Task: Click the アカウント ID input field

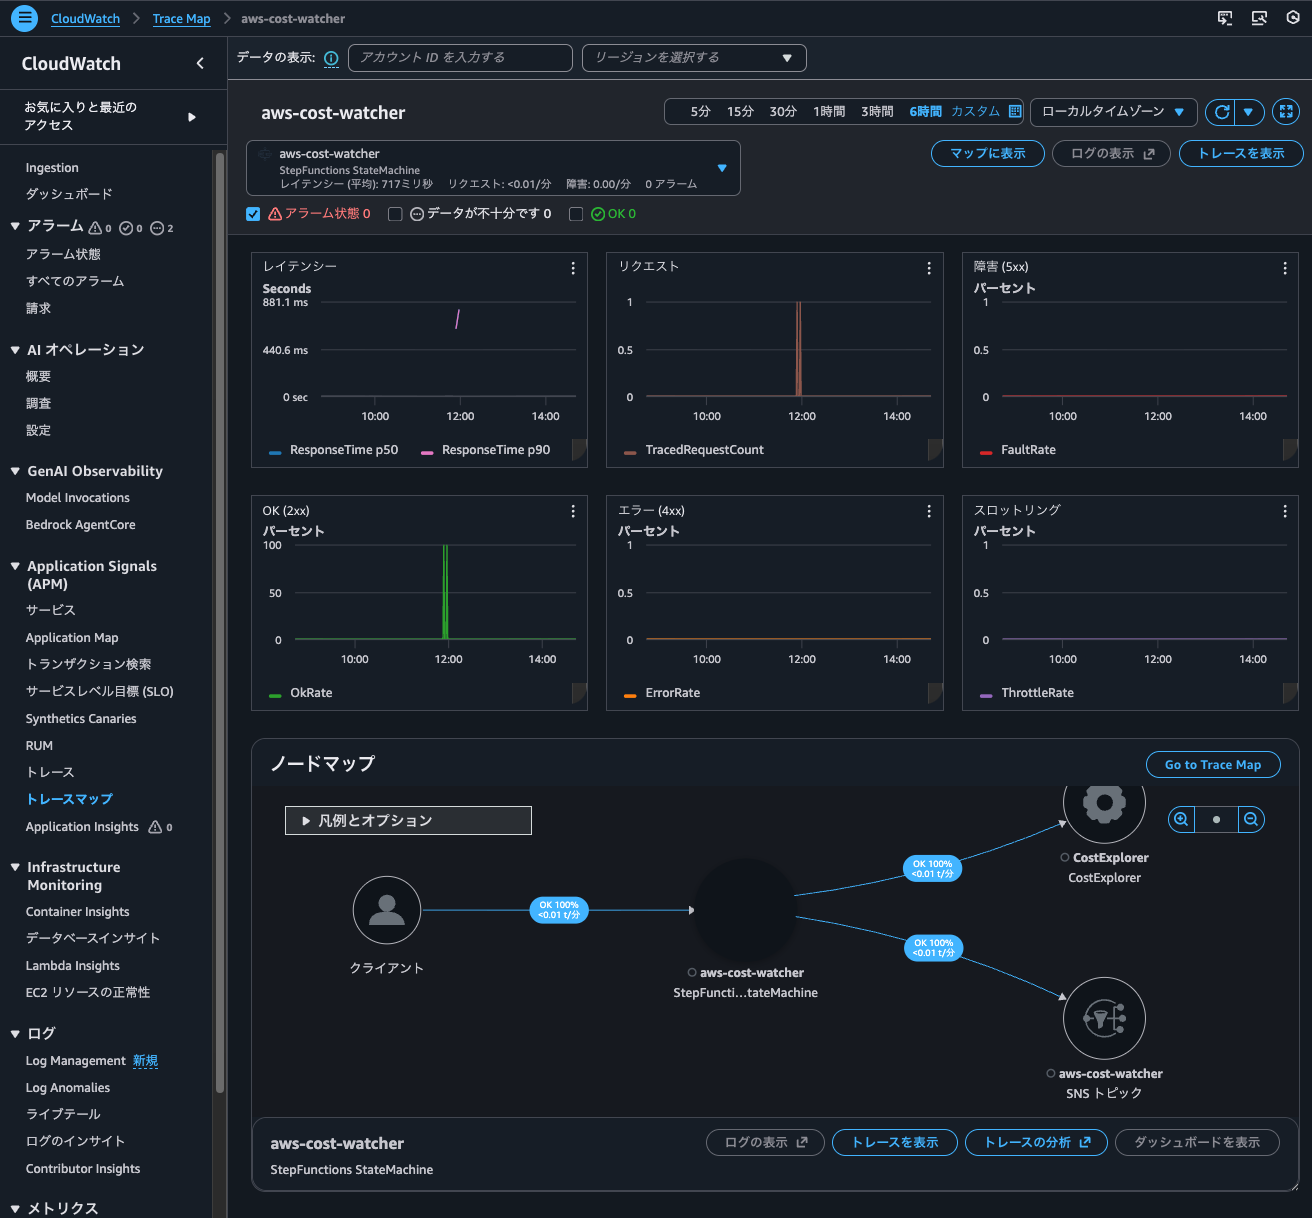Action: pos(460,57)
